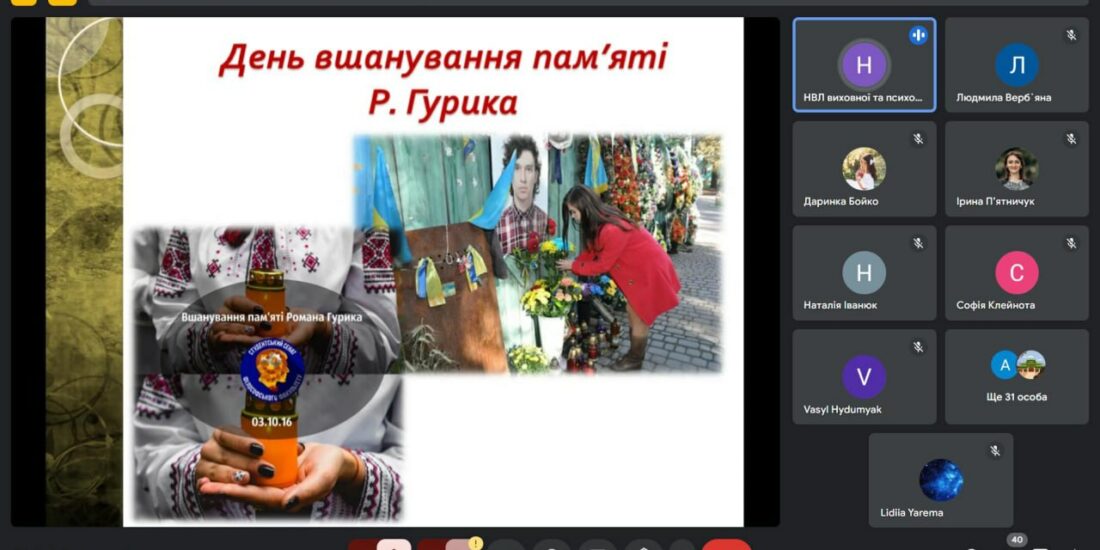This screenshot has height=550, width=1100.
Task: Click the shared presentation slide about Р. Гурика
Action: pos(433,272)
